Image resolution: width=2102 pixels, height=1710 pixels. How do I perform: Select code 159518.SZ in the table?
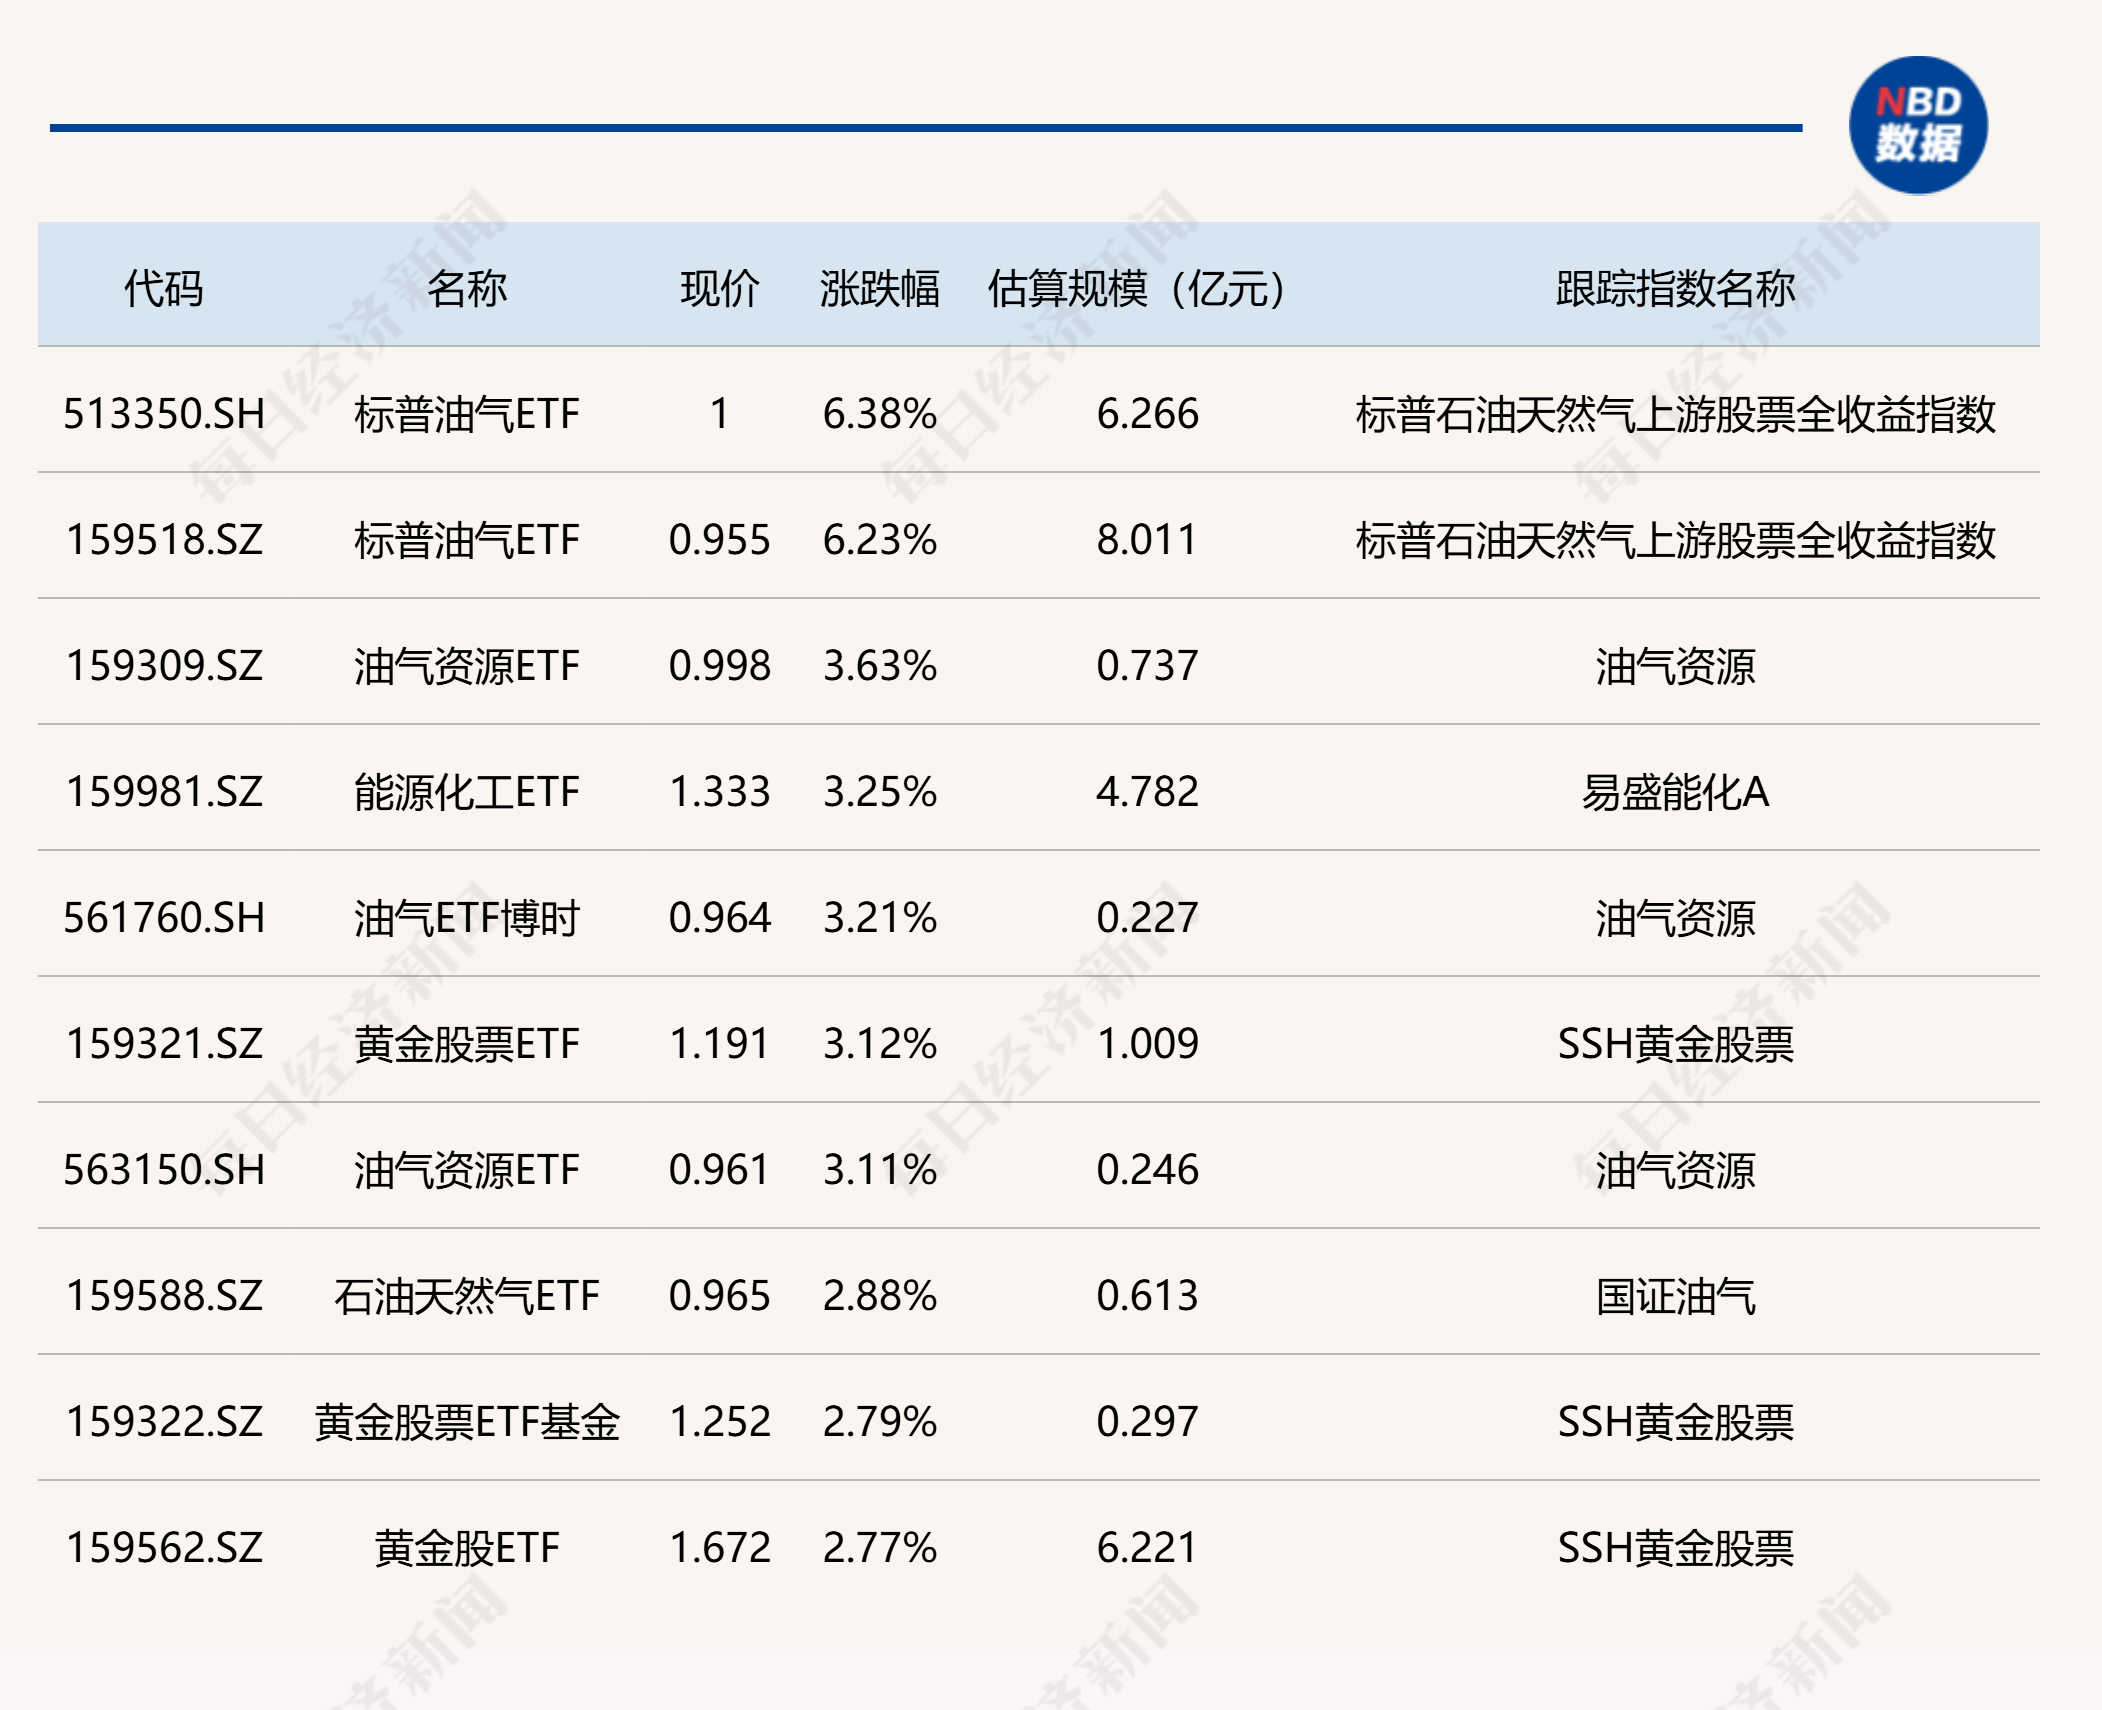coord(164,540)
